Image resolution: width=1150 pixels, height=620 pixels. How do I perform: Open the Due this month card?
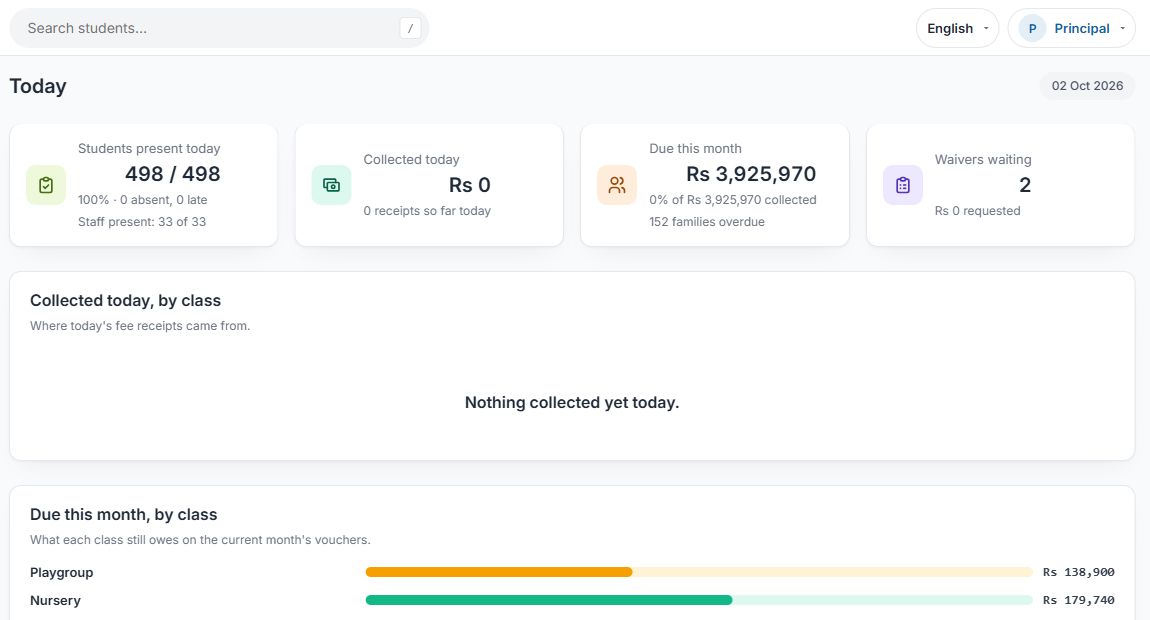click(715, 185)
